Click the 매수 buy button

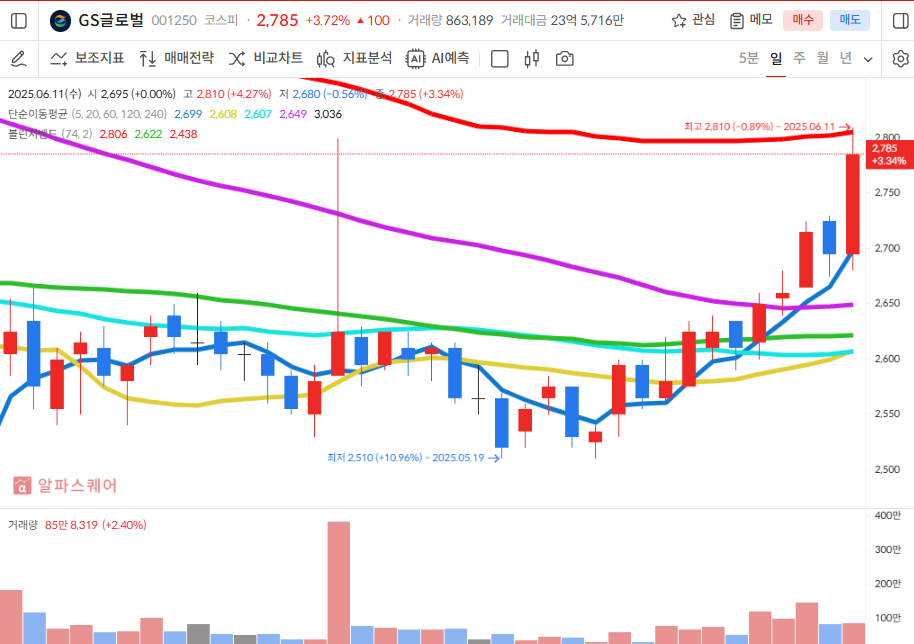pyautogui.click(x=803, y=20)
